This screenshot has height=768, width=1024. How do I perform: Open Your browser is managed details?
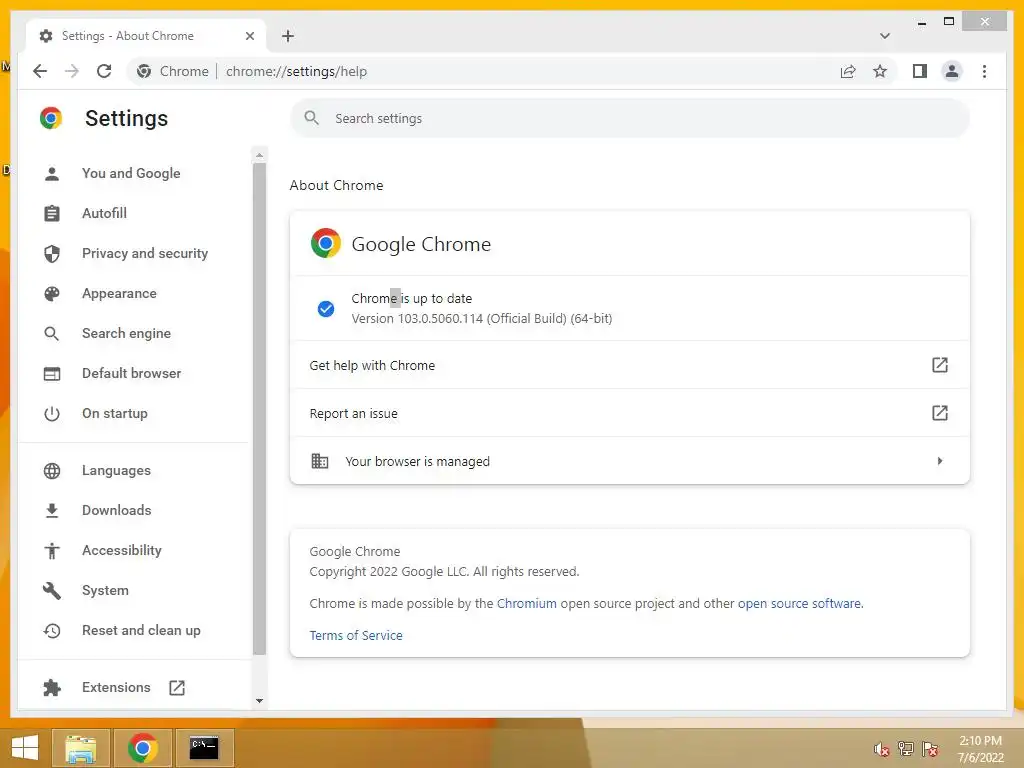[x=630, y=461]
